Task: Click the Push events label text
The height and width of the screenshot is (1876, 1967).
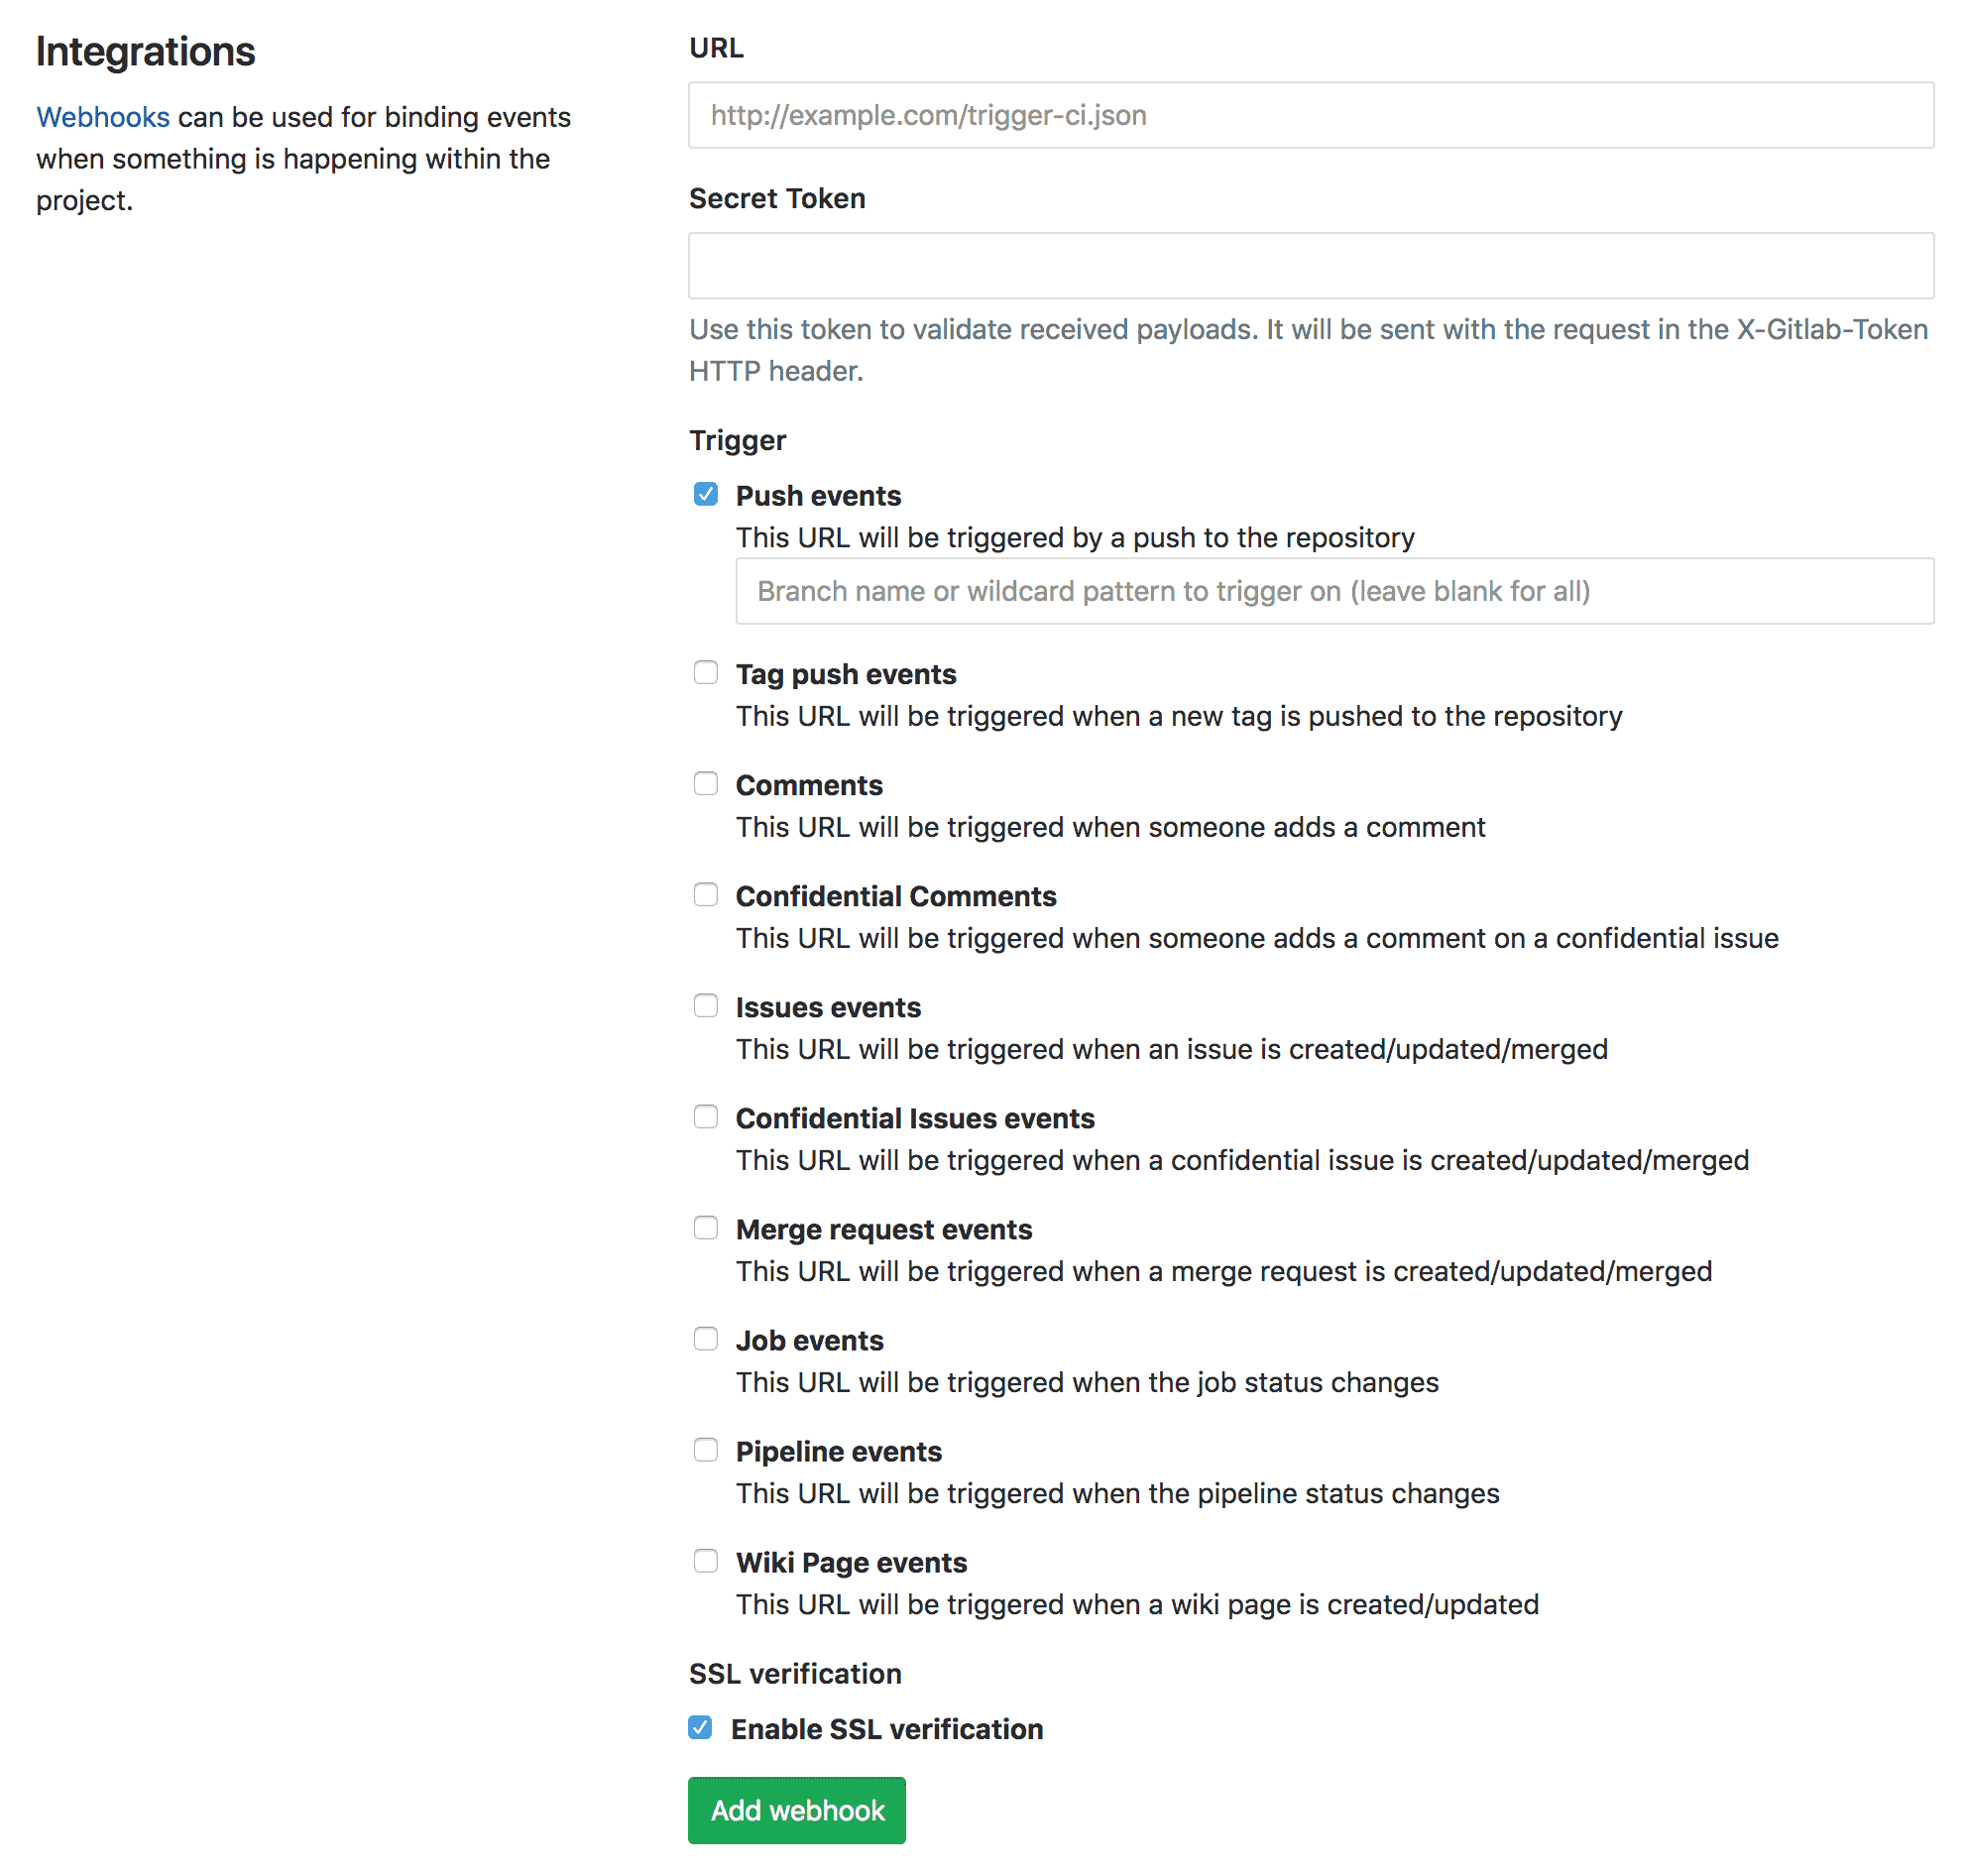Action: point(818,495)
